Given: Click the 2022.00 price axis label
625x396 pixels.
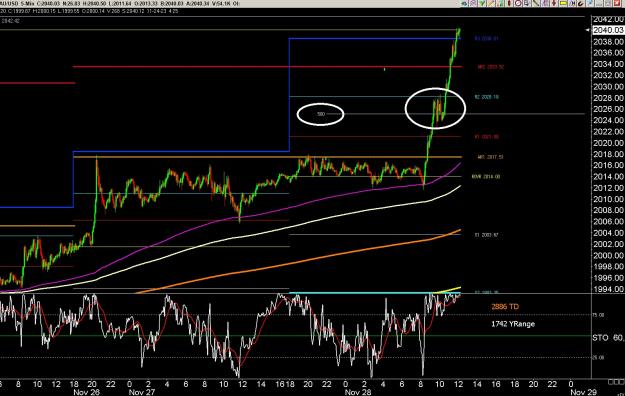Looking at the screenshot, I should point(608,132).
